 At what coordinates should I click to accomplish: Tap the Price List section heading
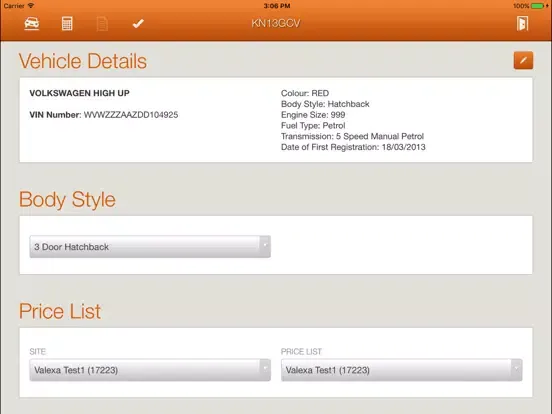point(60,311)
